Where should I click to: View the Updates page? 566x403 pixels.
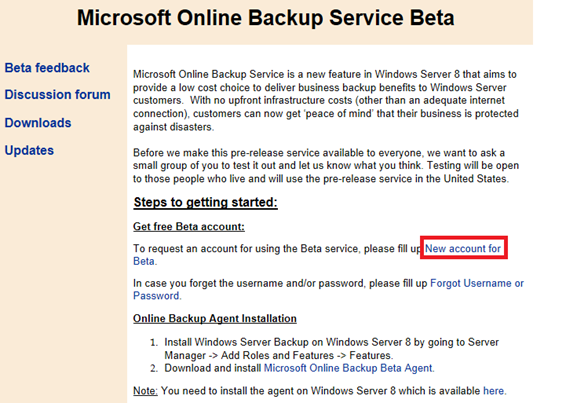click(29, 150)
